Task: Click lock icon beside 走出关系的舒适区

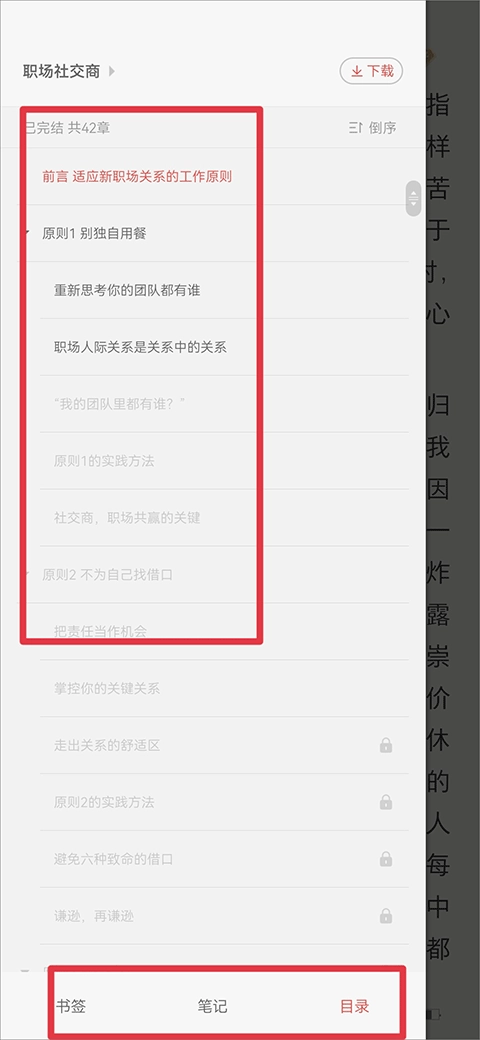Action: (x=386, y=746)
